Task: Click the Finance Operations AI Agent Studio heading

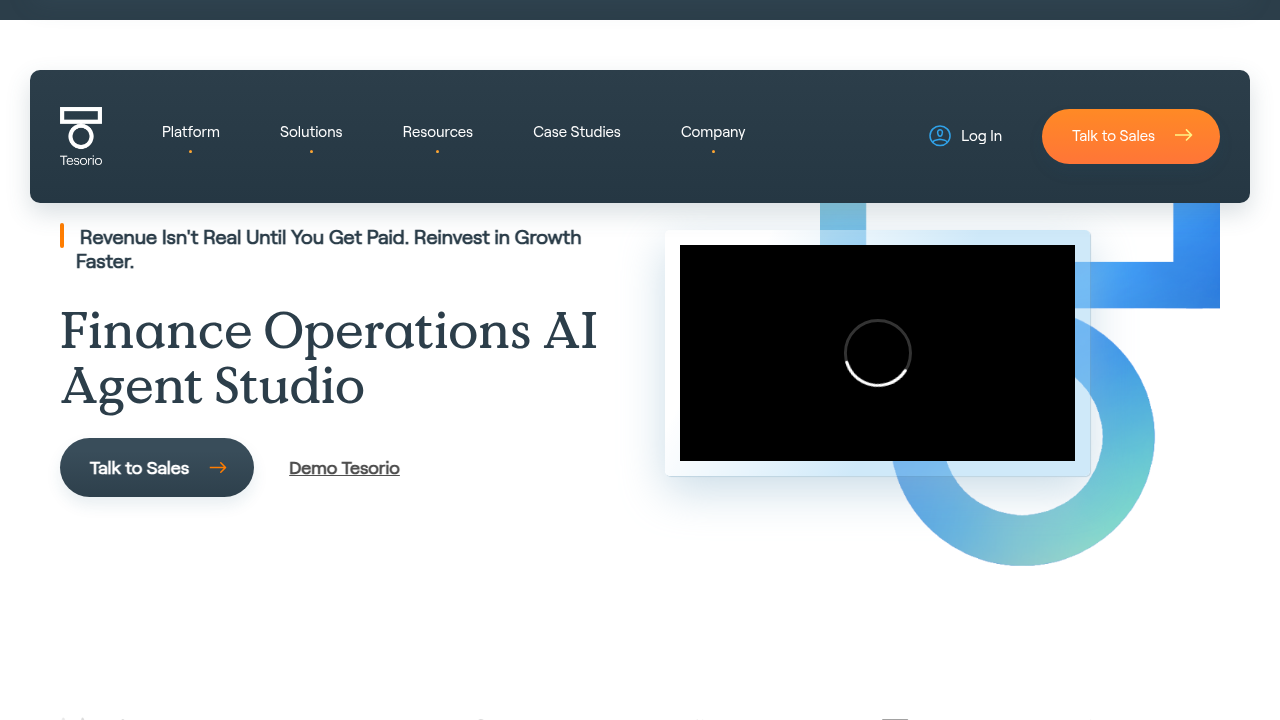Action: click(x=329, y=358)
